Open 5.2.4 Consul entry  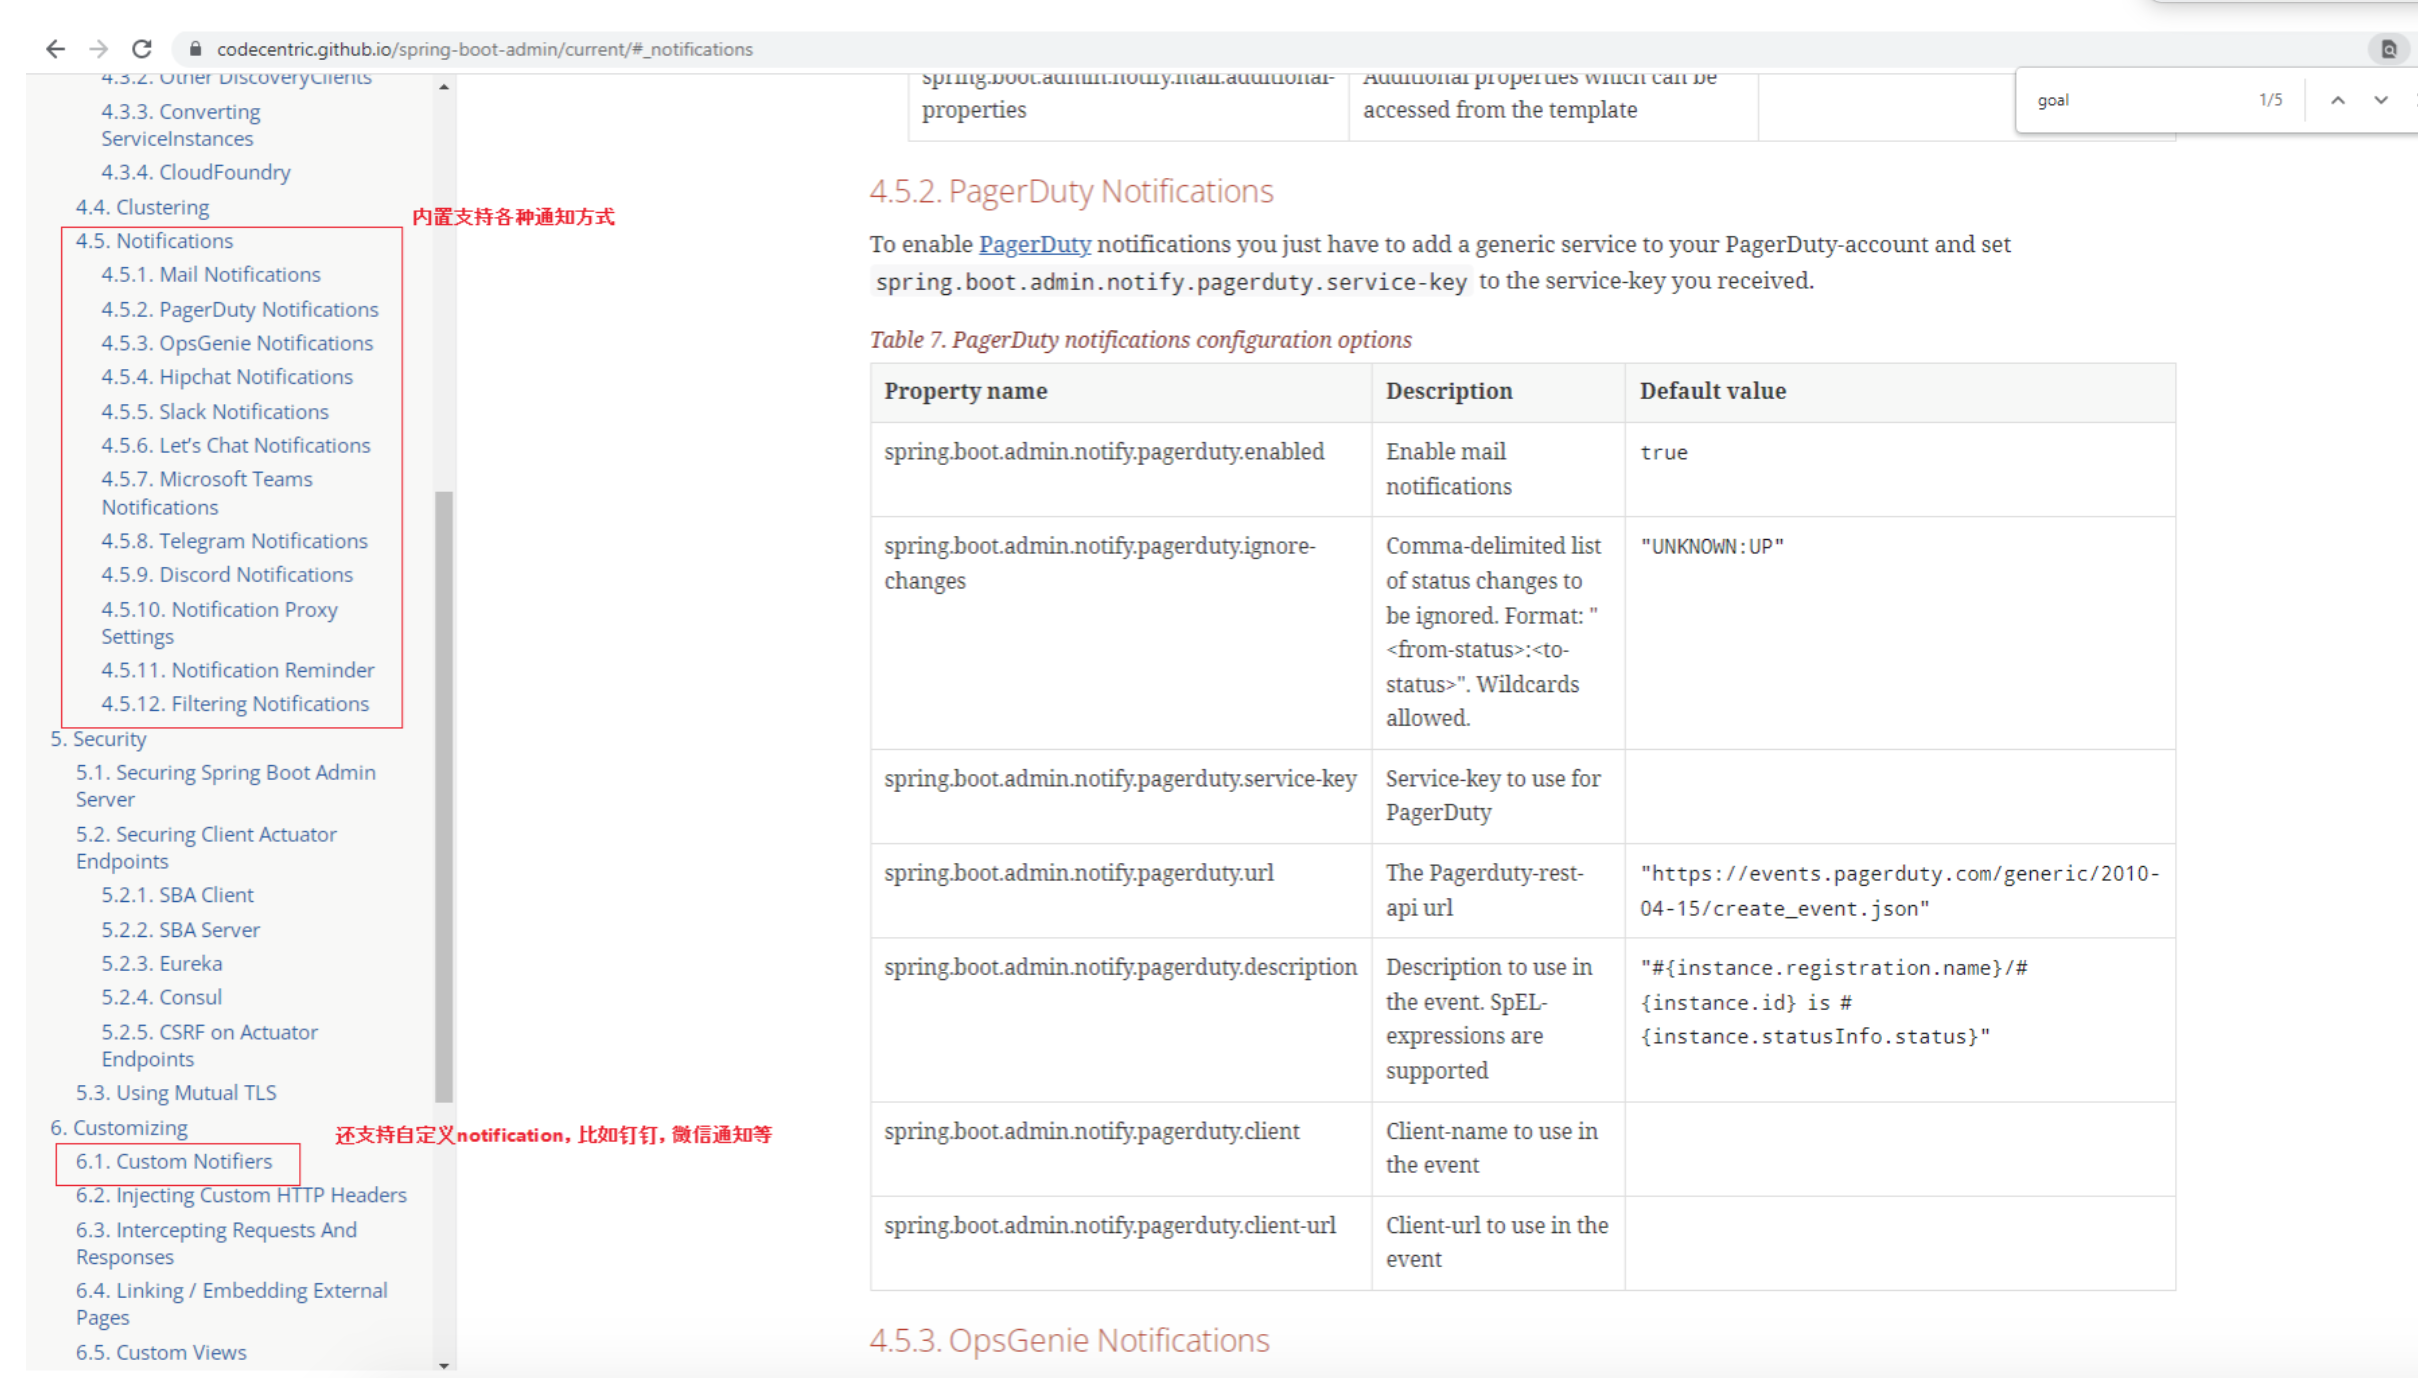(x=161, y=997)
